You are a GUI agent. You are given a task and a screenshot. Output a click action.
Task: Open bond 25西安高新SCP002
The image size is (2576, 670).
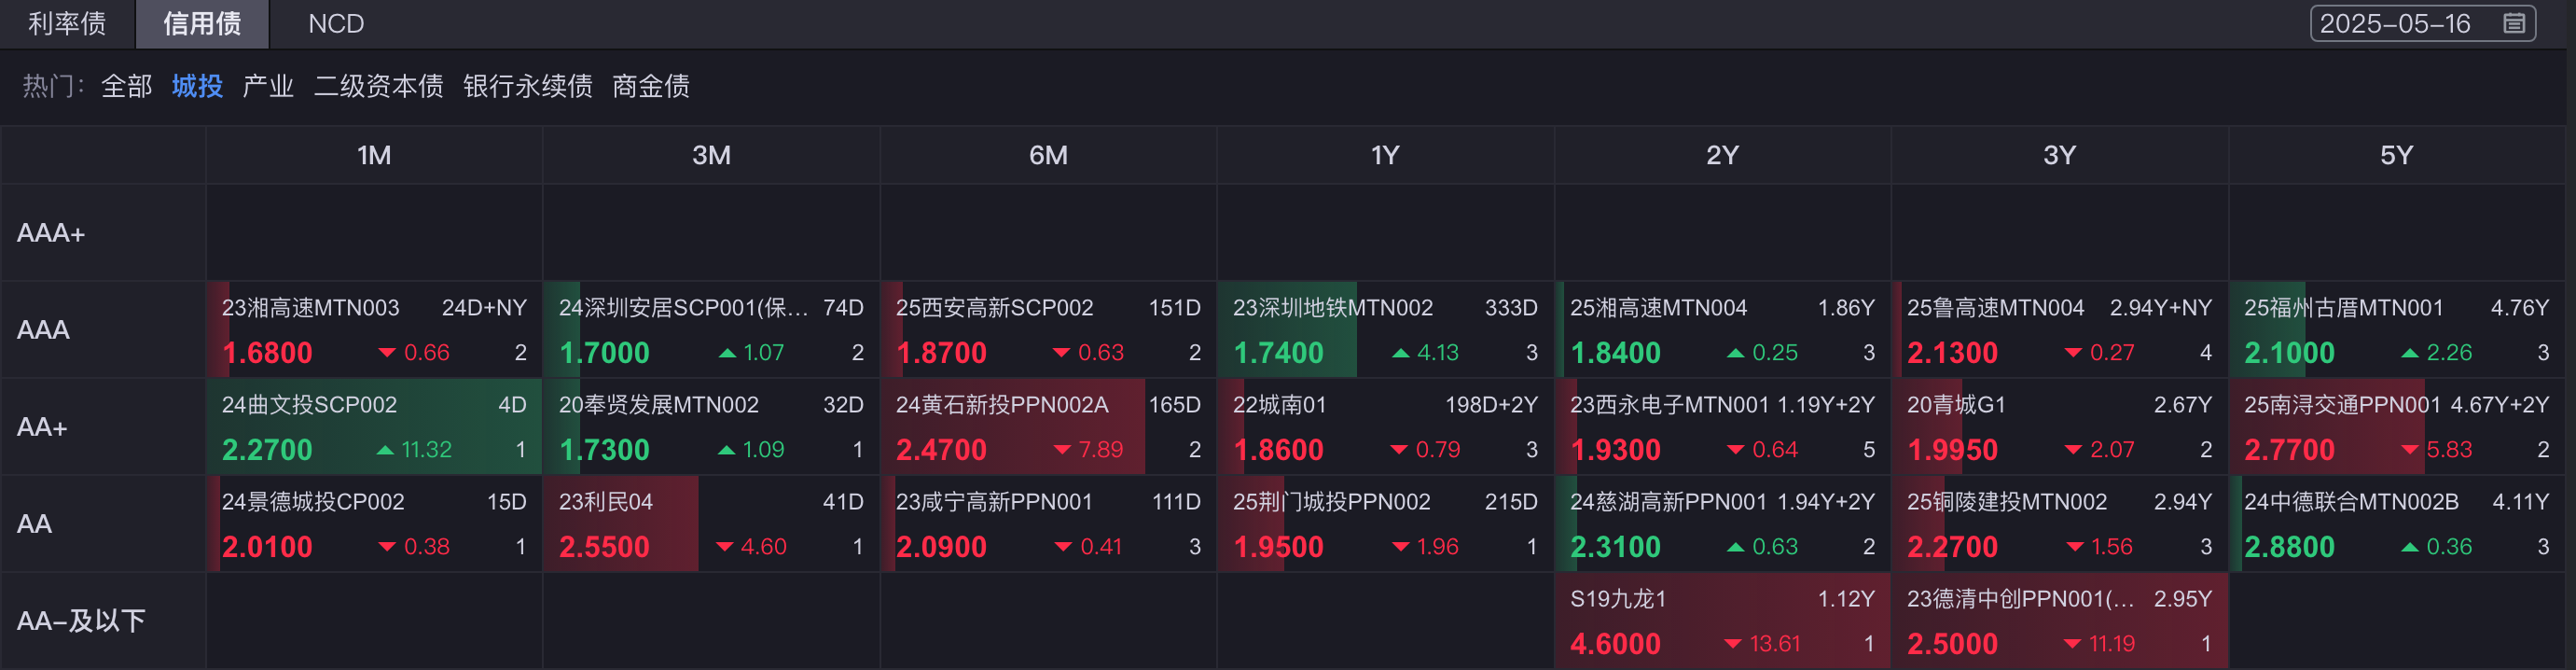point(994,308)
